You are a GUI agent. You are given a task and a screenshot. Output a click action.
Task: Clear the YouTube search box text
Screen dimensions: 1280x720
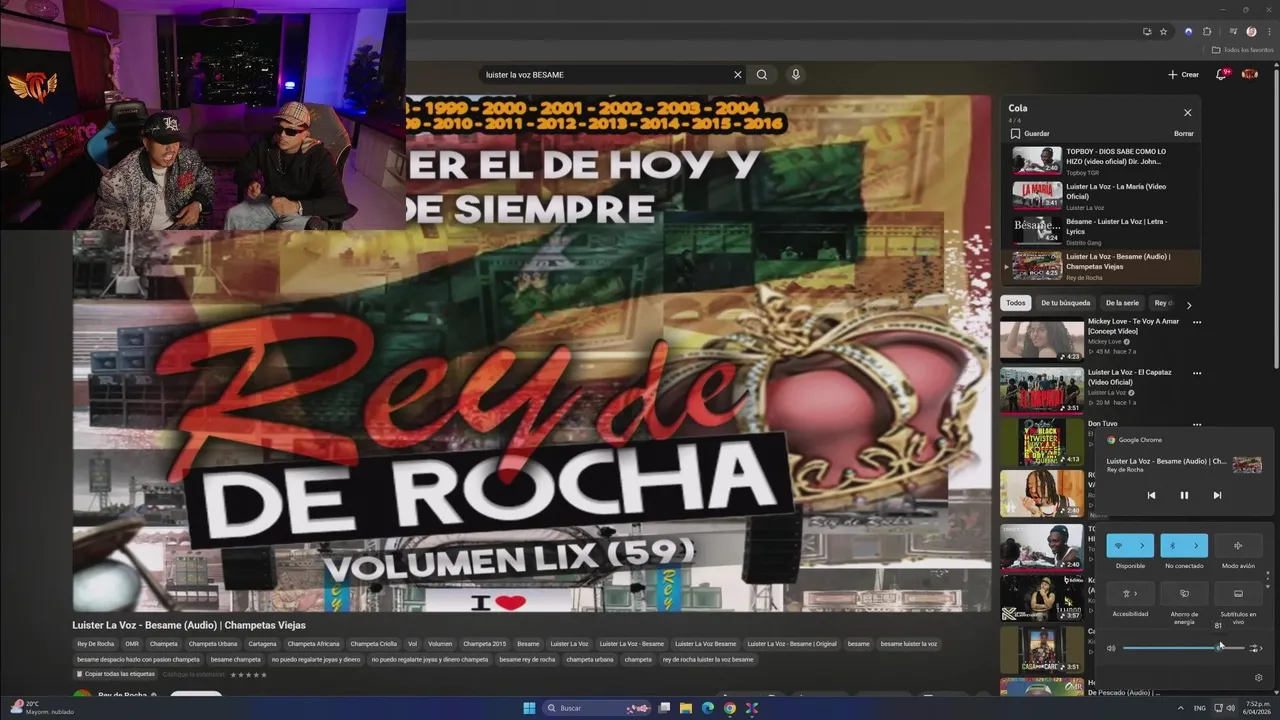pos(738,75)
